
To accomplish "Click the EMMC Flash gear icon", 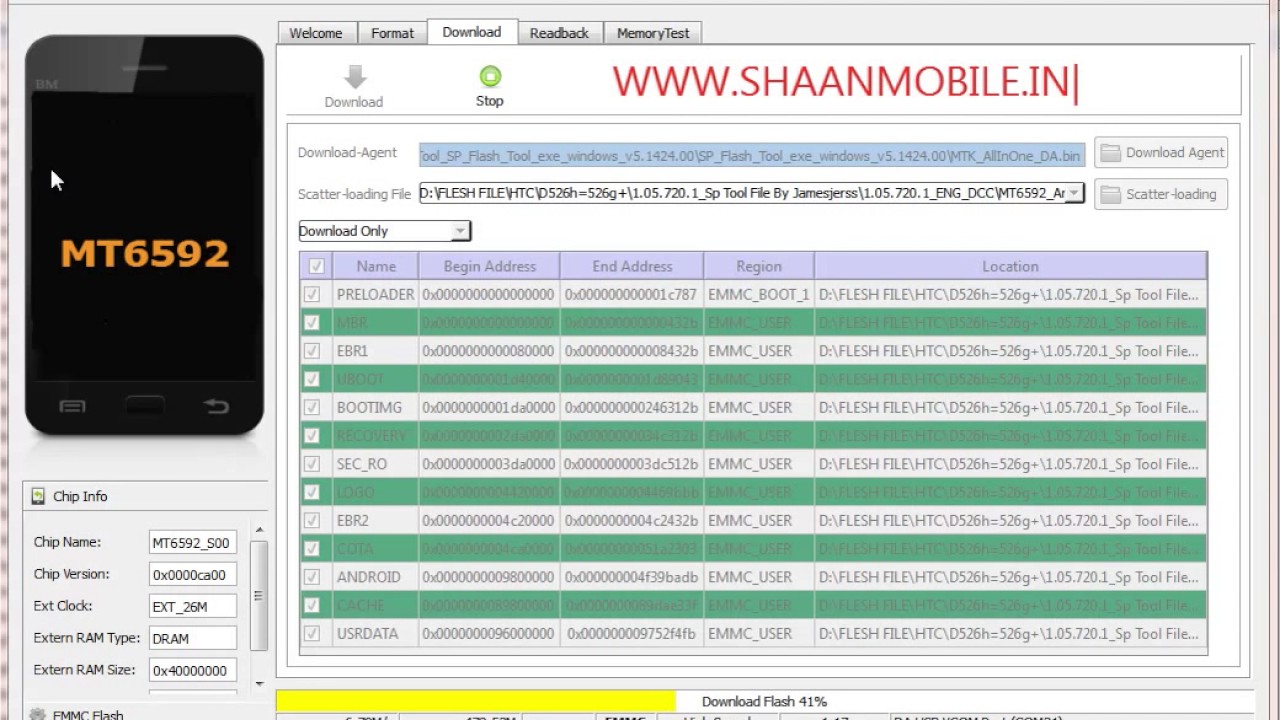I will click(38, 715).
